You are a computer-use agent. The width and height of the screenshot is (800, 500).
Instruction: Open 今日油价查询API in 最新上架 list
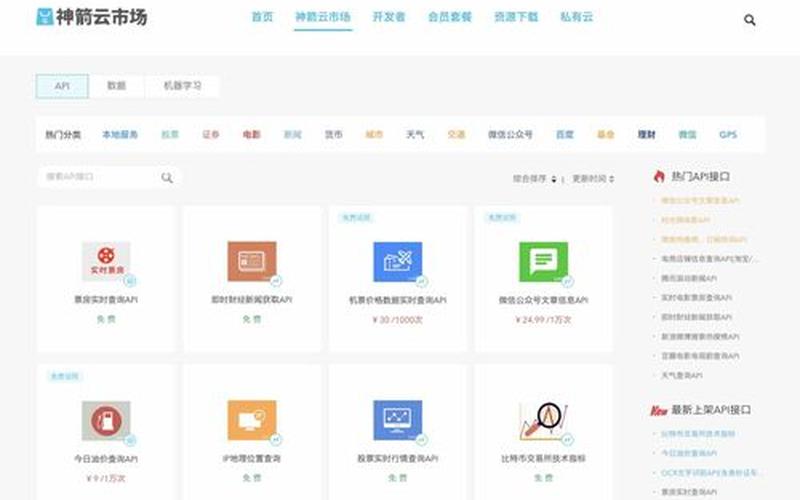[x=689, y=453]
